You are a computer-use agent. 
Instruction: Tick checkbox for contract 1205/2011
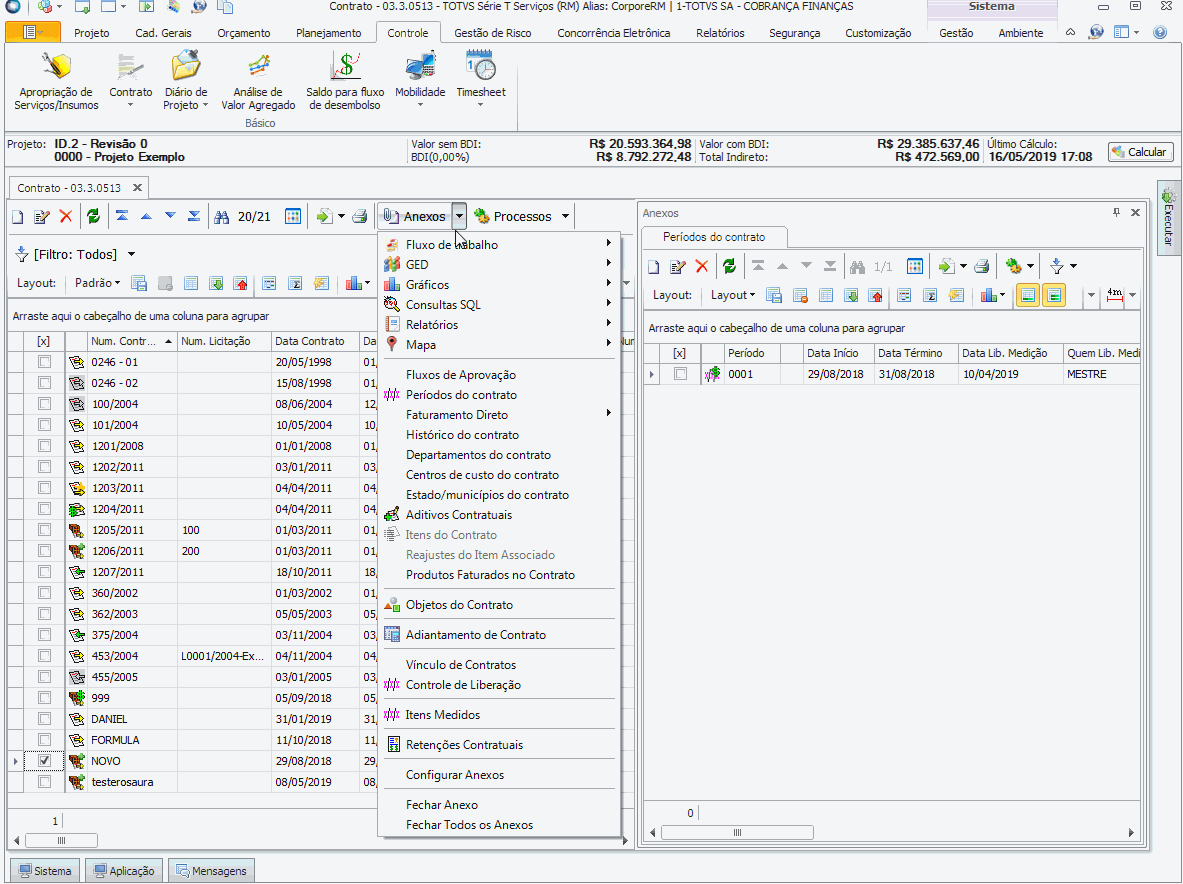coord(45,530)
